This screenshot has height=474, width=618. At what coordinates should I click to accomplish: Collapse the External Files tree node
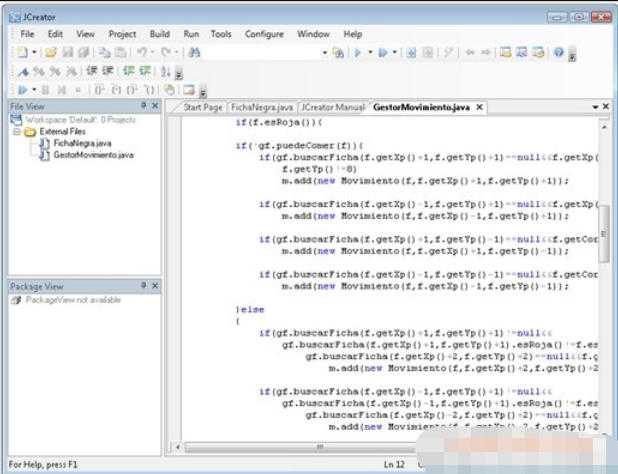17,131
